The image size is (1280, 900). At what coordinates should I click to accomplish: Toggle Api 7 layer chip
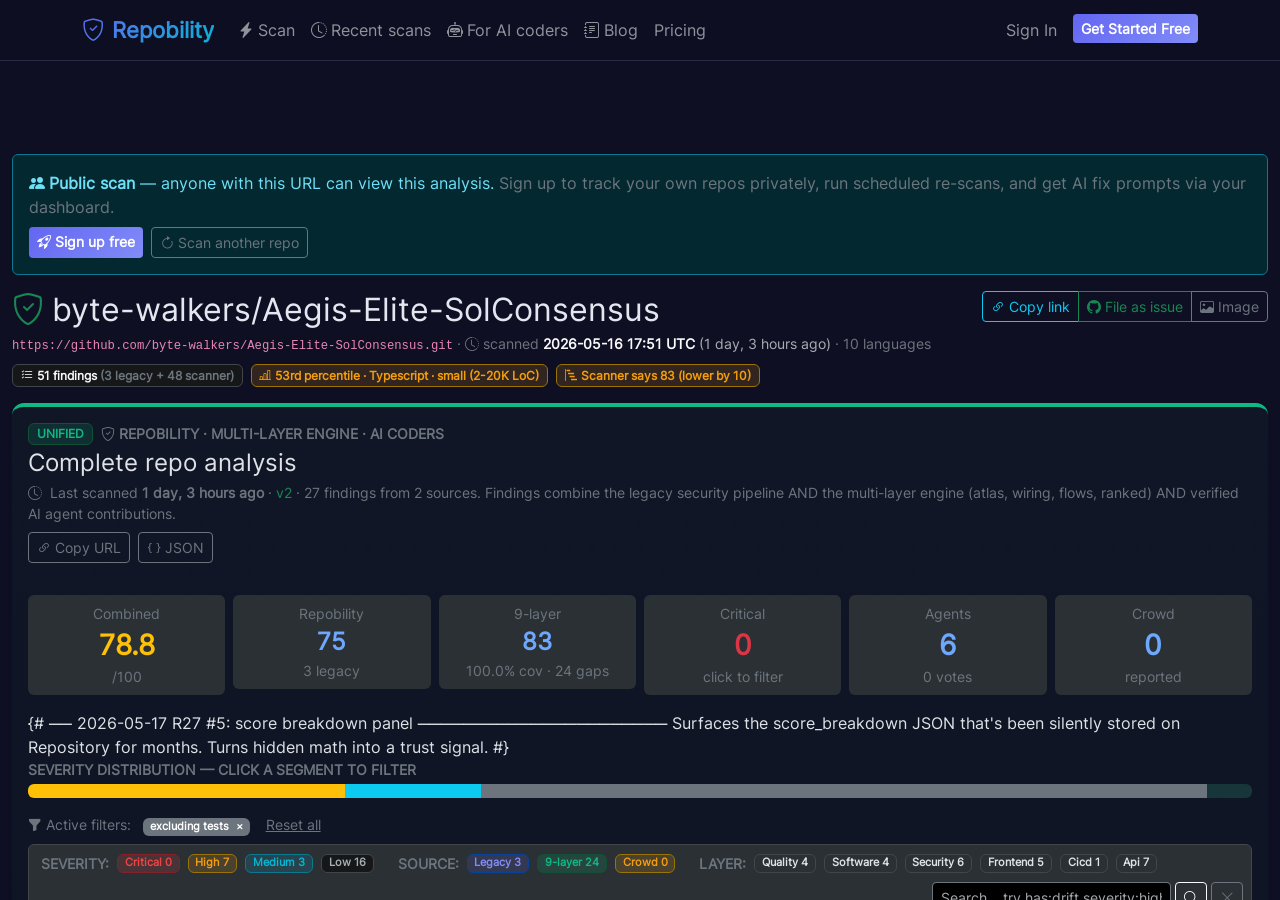click(x=1136, y=862)
